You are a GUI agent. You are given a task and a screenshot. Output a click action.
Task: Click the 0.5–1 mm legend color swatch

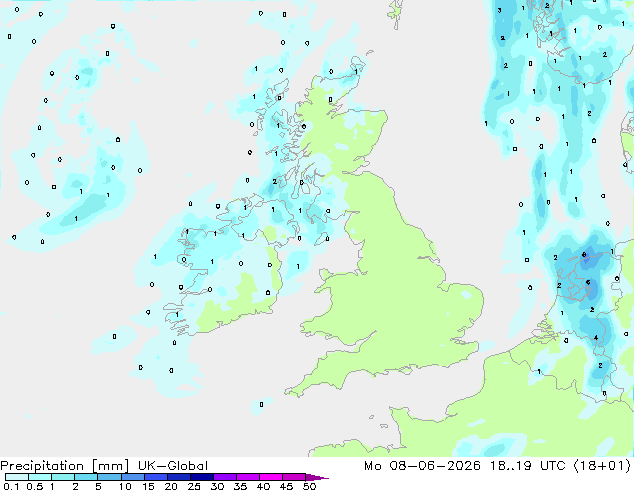tap(40, 477)
